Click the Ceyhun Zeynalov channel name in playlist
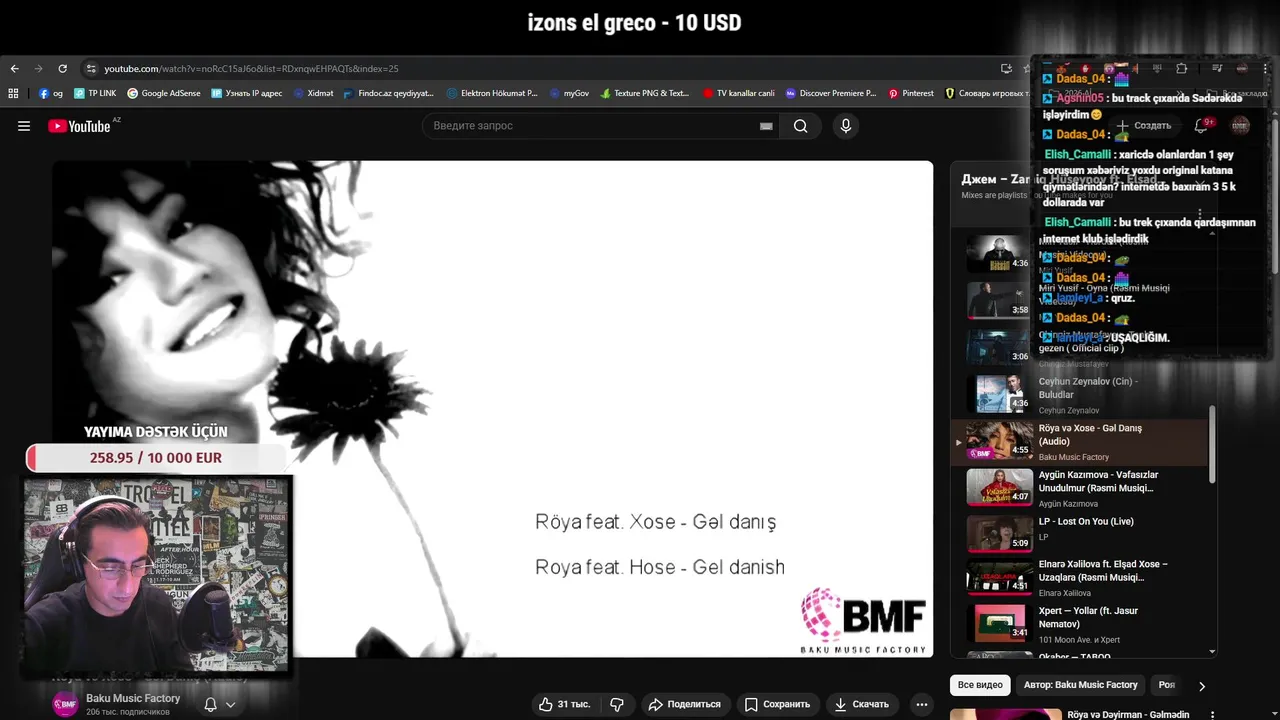 1068,410
